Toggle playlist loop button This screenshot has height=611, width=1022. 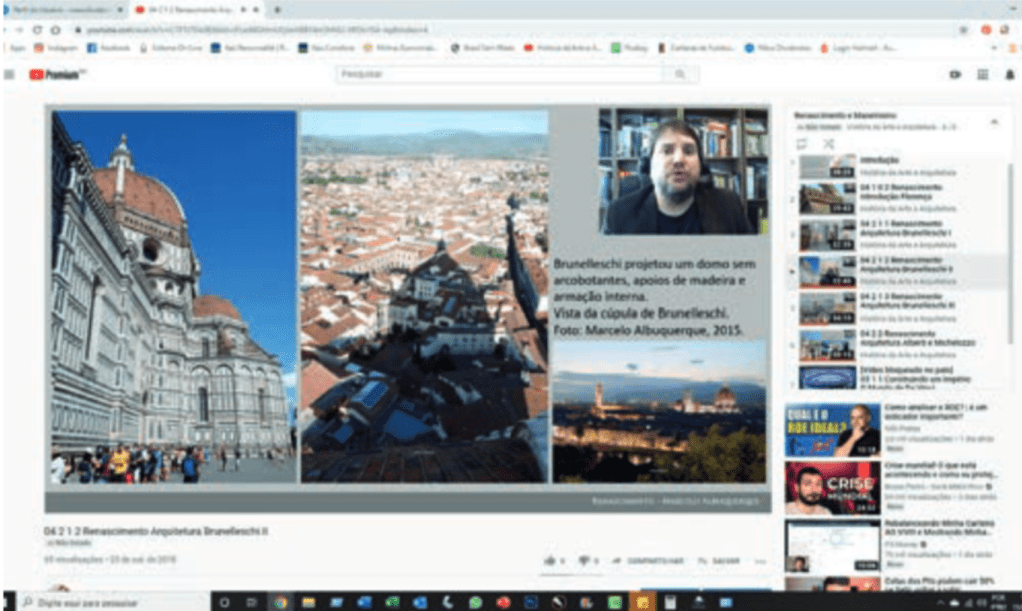click(x=801, y=144)
